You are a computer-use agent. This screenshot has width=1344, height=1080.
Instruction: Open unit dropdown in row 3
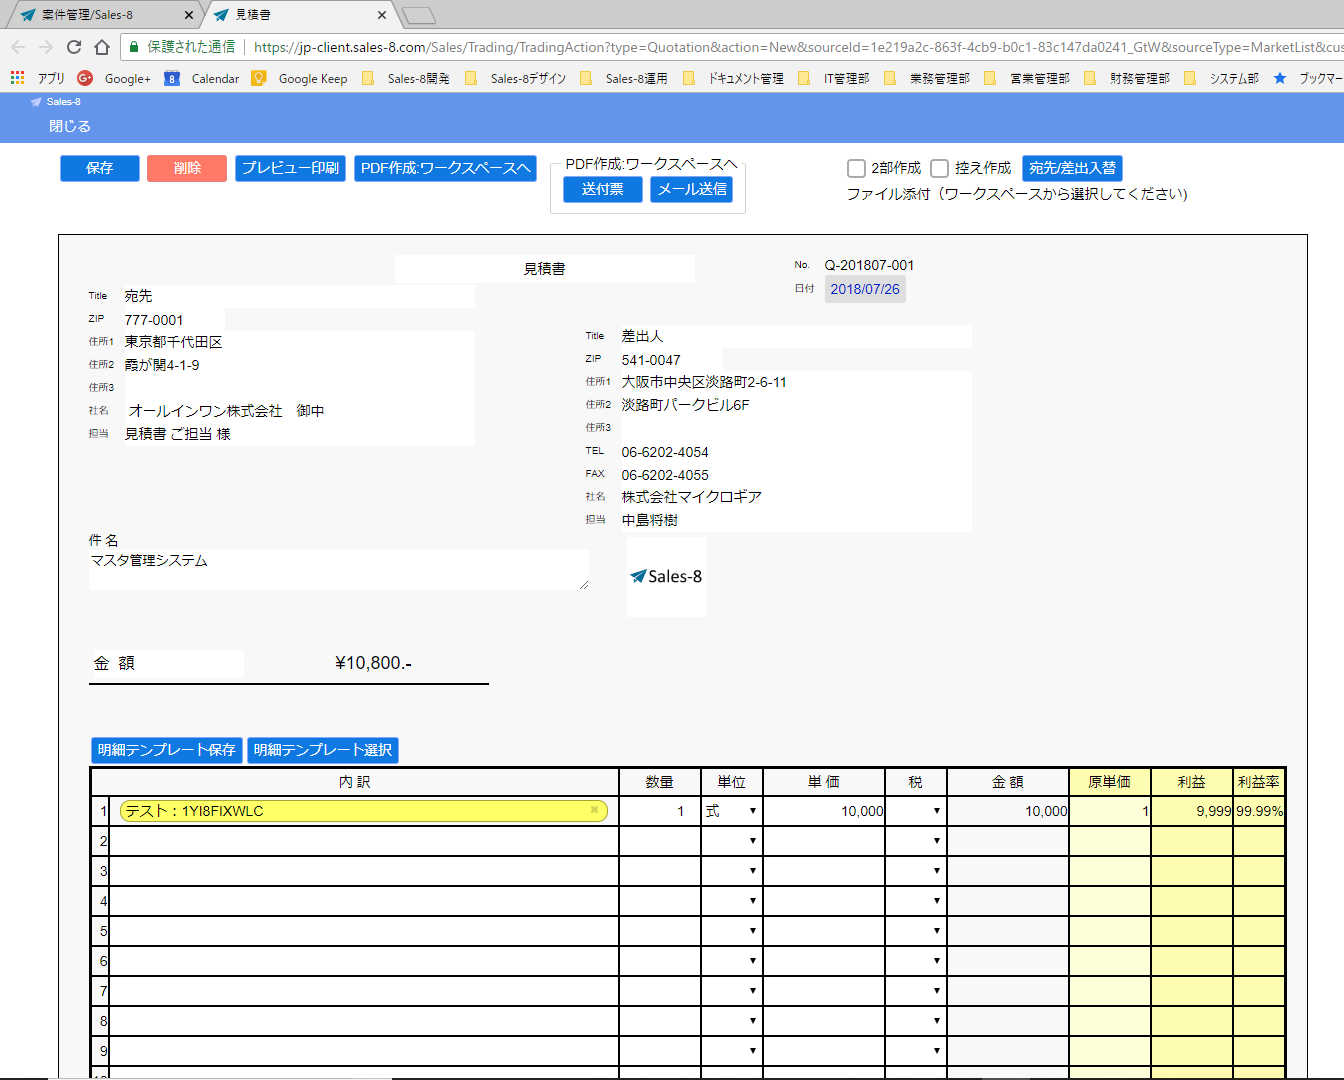point(732,871)
